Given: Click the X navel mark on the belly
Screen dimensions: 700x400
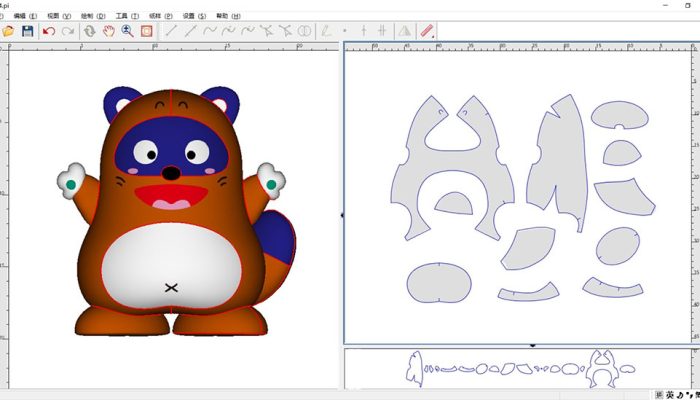Looking at the screenshot, I should coord(171,288).
